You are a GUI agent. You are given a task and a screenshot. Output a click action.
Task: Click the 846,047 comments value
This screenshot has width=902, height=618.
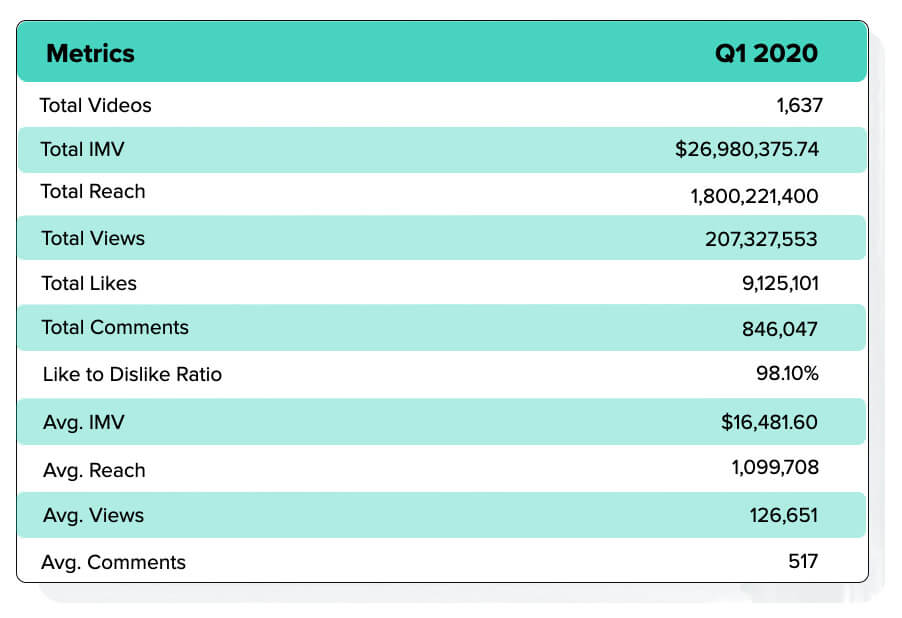tap(779, 329)
